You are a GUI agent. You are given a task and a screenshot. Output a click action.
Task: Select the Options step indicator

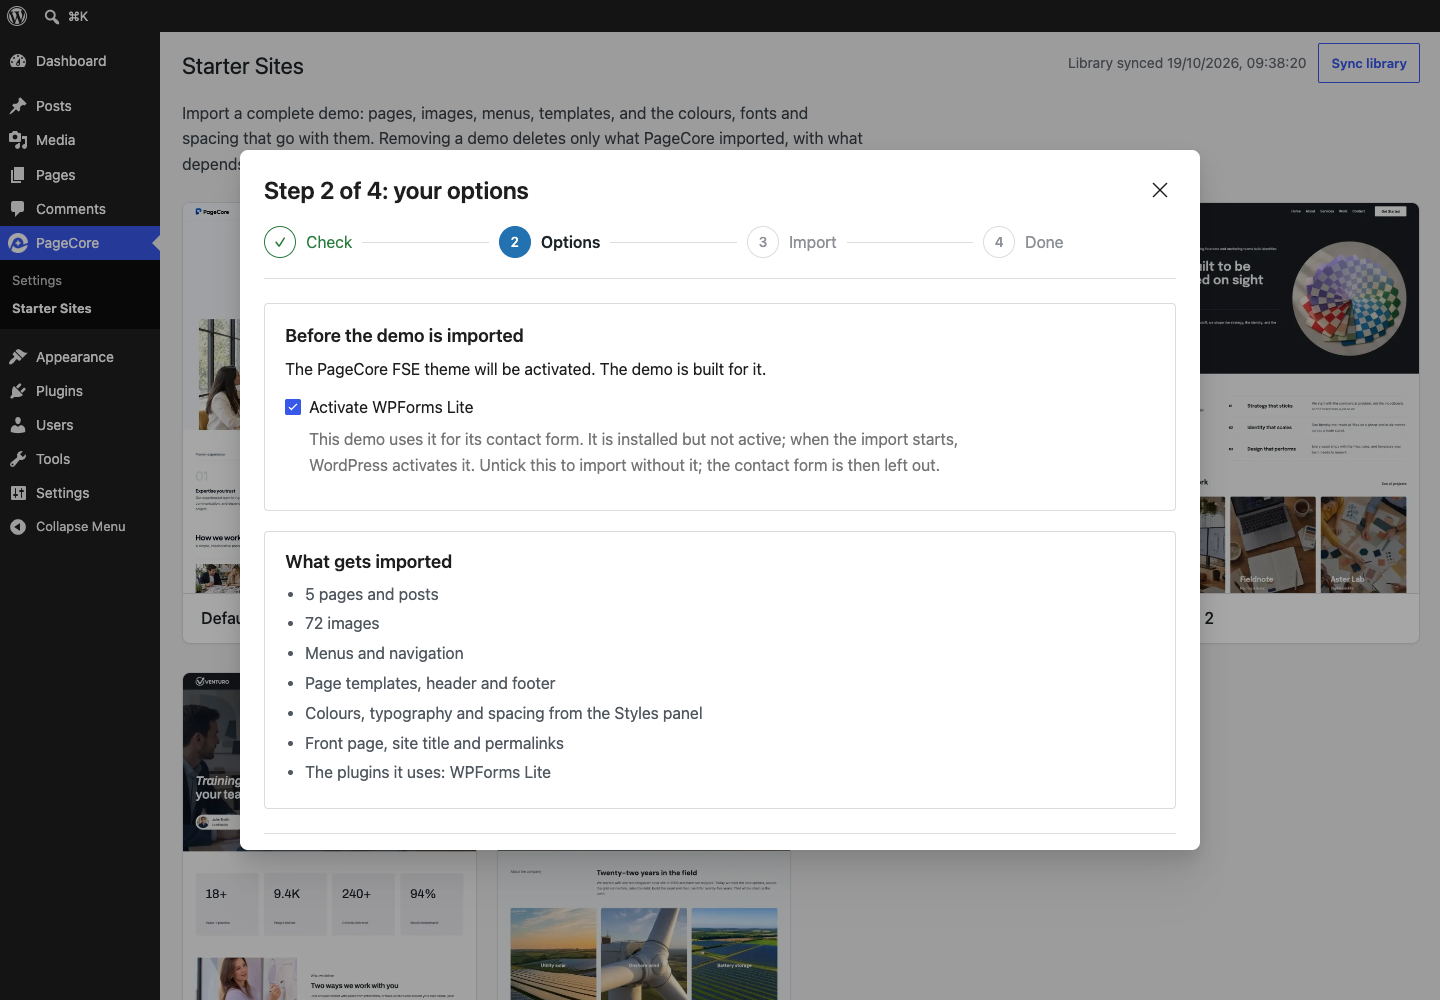550,242
